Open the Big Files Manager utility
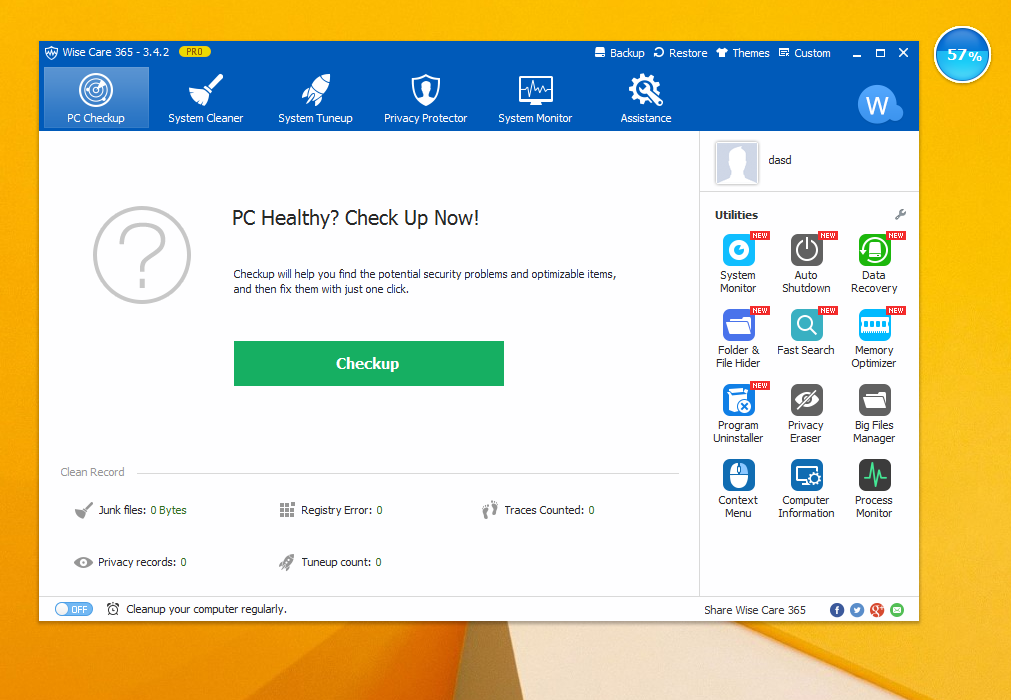The width and height of the screenshot is (1011, 700). click(874, 414)
